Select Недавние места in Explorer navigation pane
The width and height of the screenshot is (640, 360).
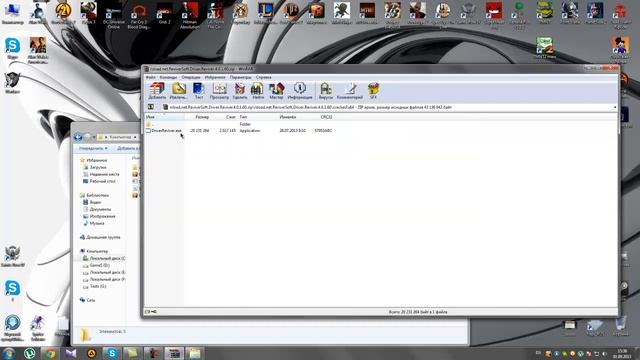pyautogui.click(x=101, y=174)
